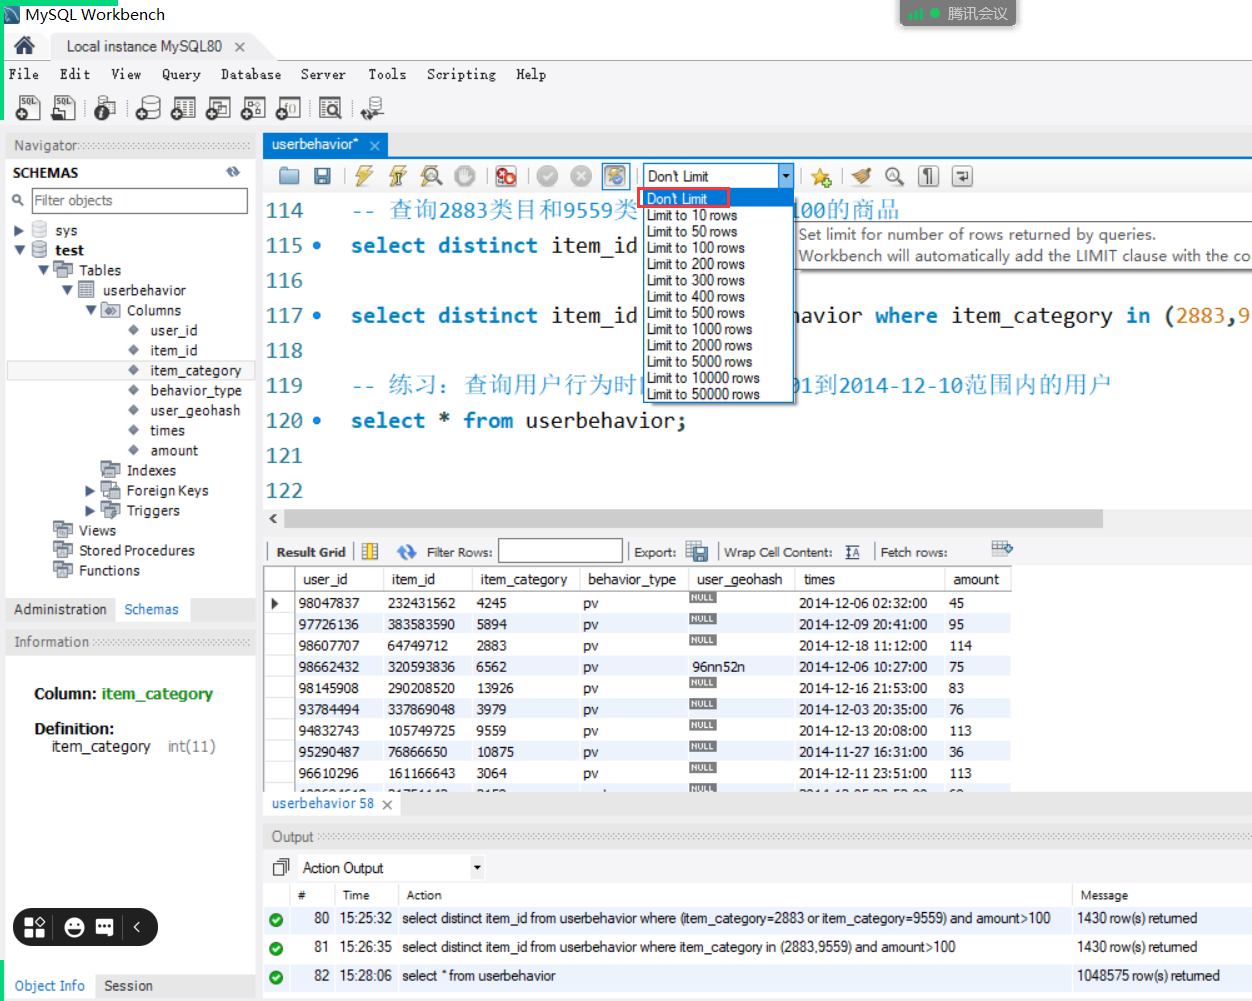Select the Local instance MySQL80 tab
This screenshot has width=1252, height=1001.
[144, 46]
